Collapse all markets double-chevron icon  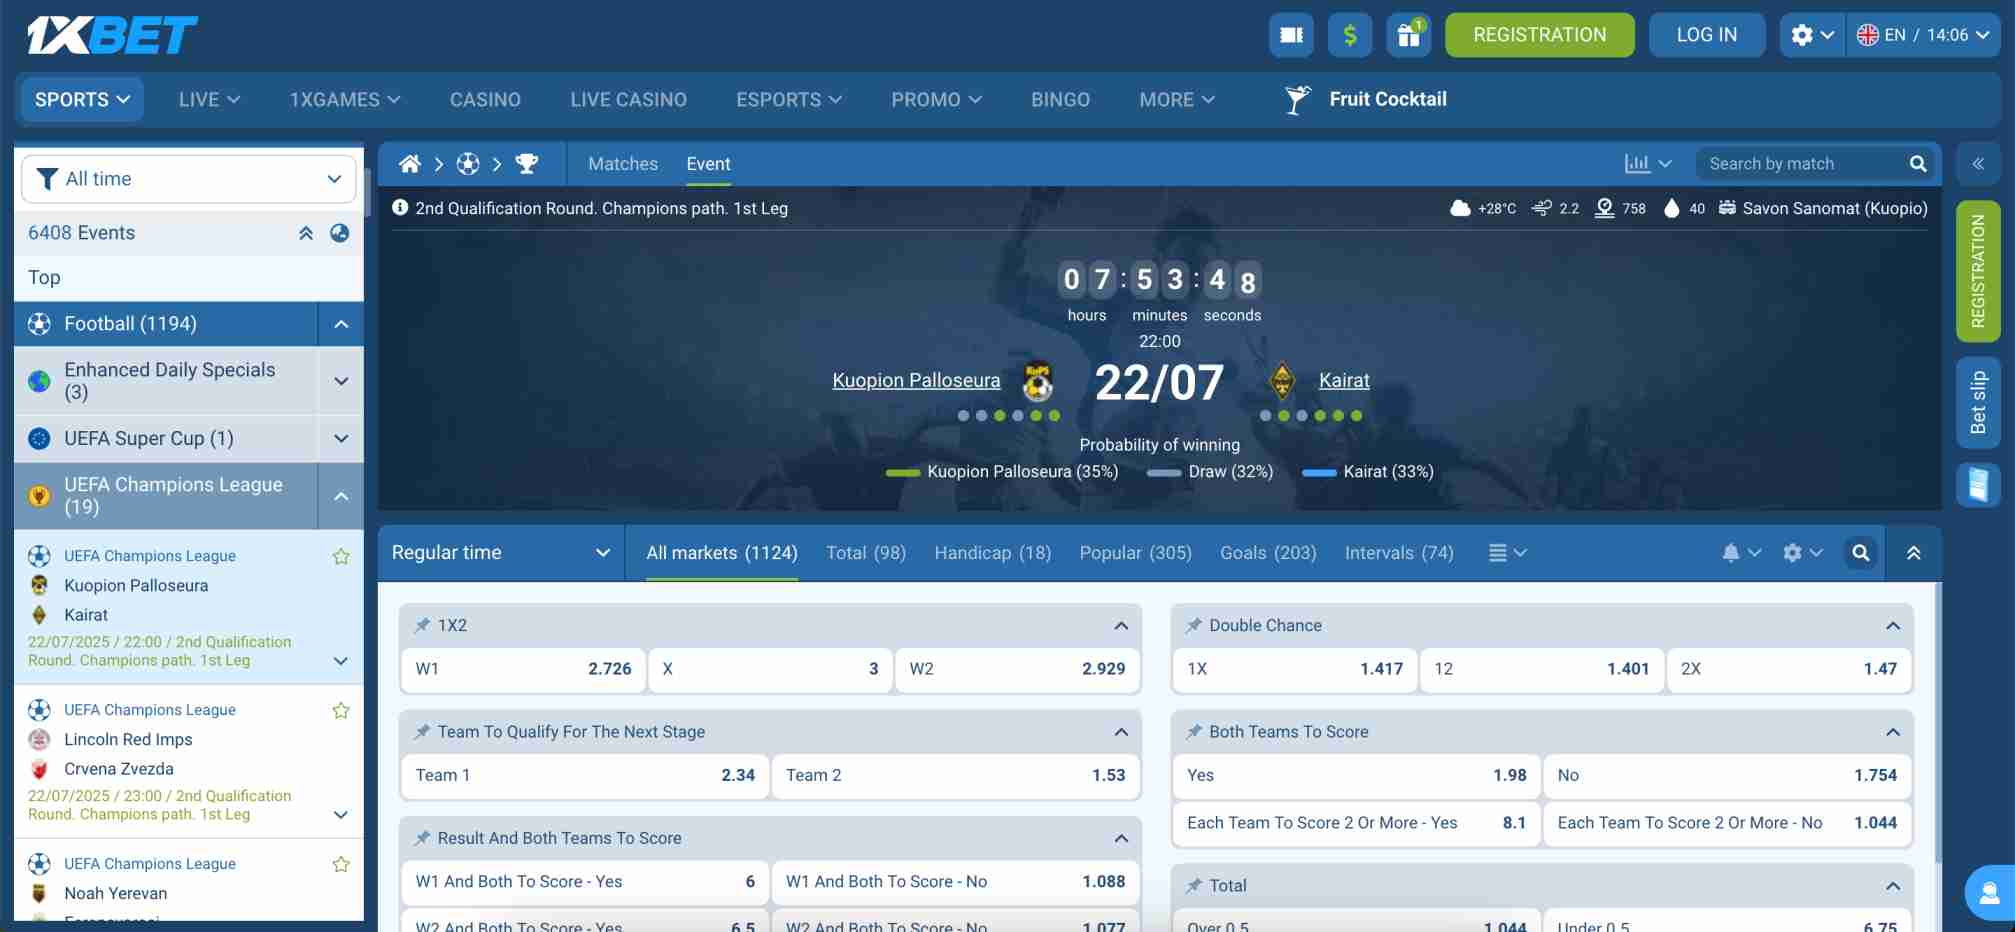(x=1913, y=553)
